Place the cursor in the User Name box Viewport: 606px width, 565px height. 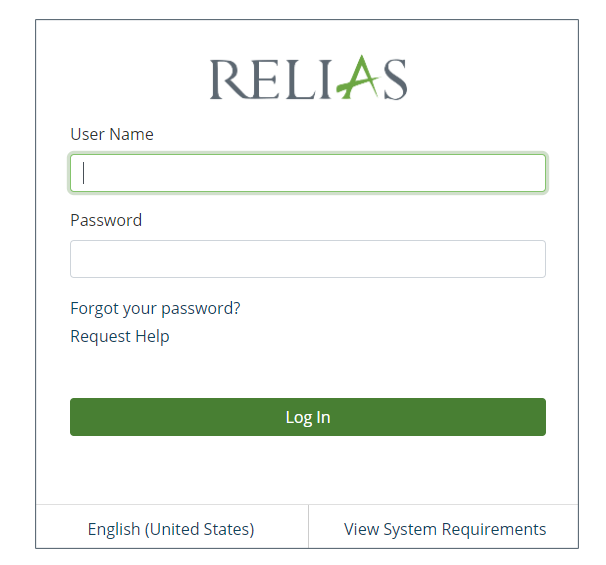coord(308,173)
